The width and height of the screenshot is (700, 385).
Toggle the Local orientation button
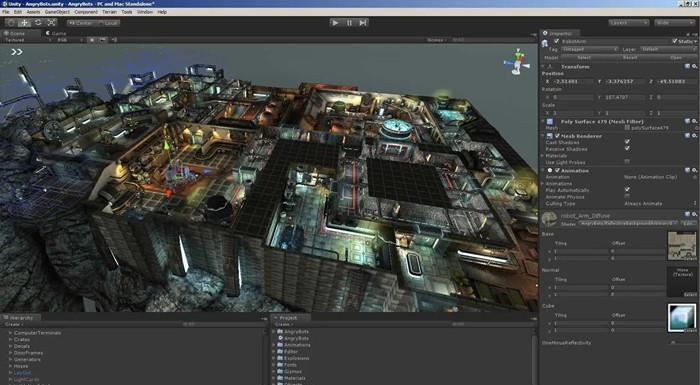click(x=107, y=22)
